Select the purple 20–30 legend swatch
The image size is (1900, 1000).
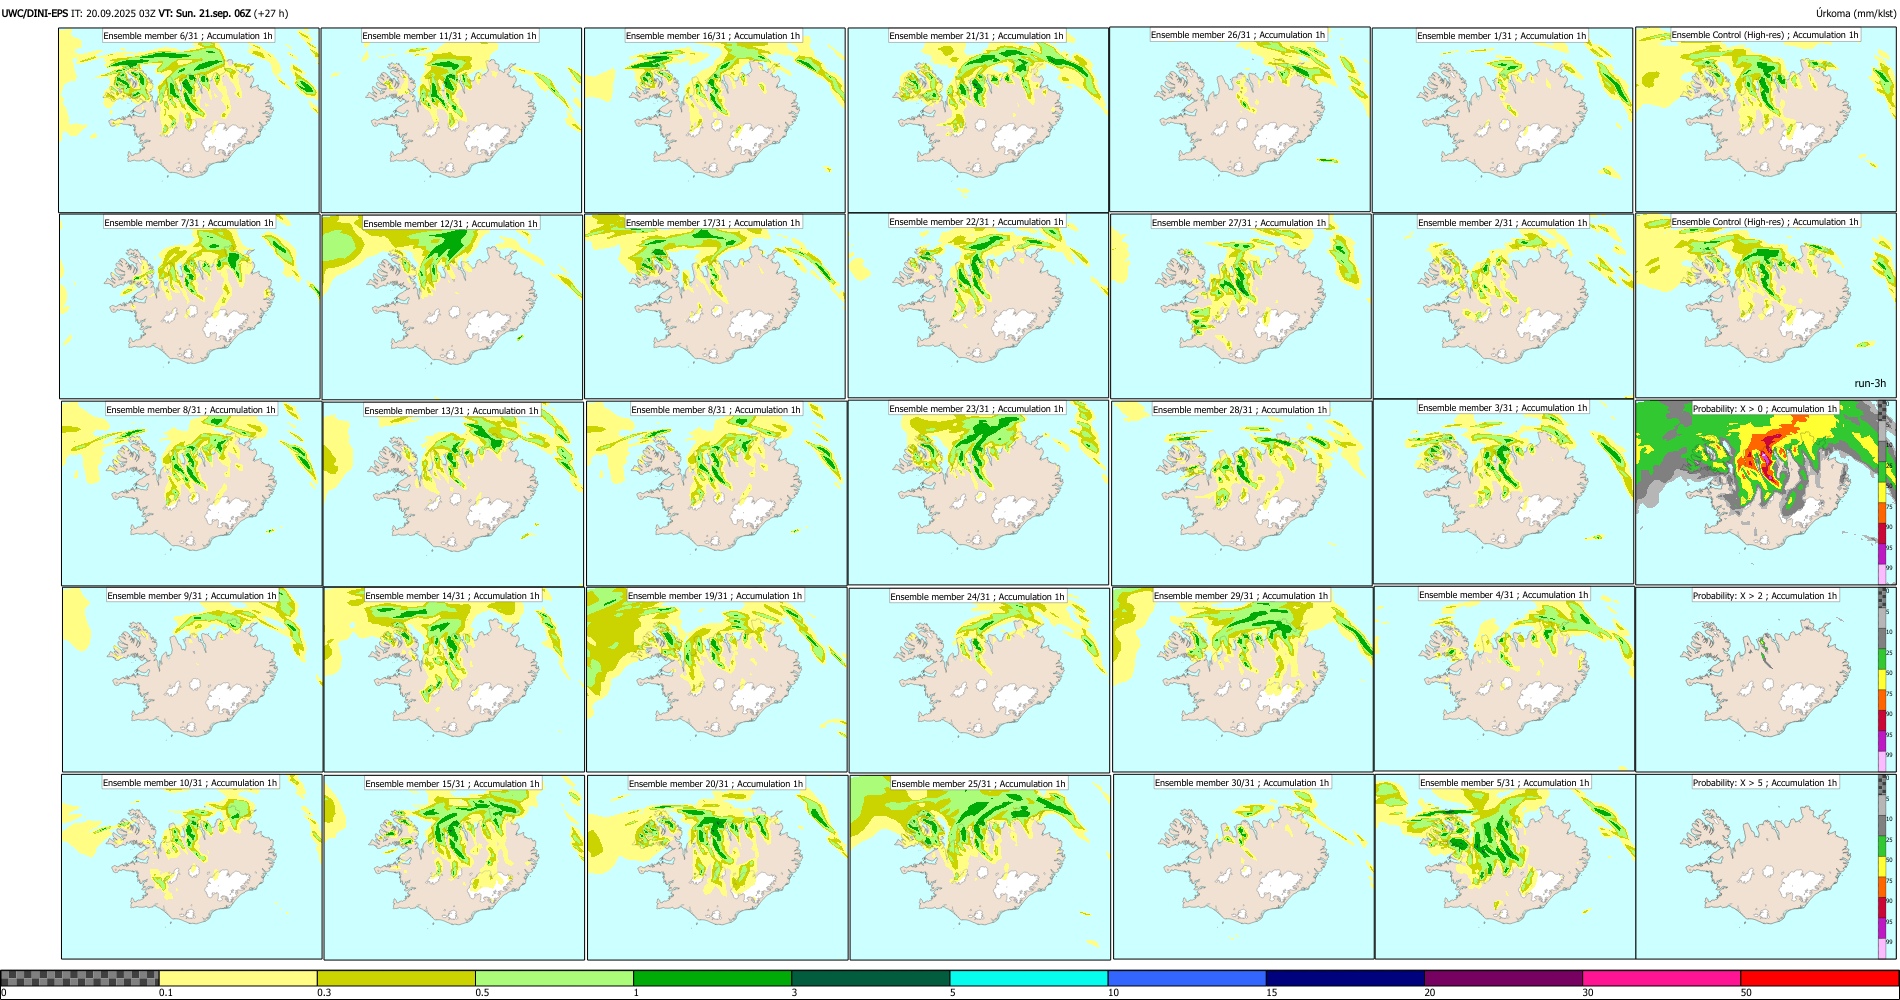pos(1503,978)
